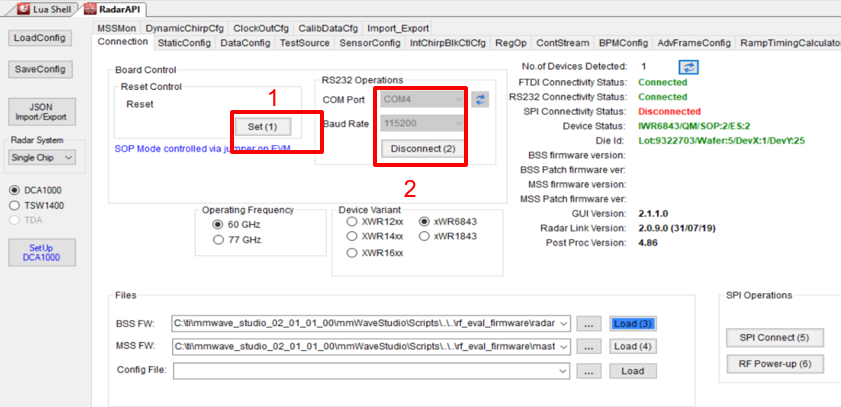Switch to the MSSMon tab
The height and width of the screenshot is (407, 841).
(116, 28)
